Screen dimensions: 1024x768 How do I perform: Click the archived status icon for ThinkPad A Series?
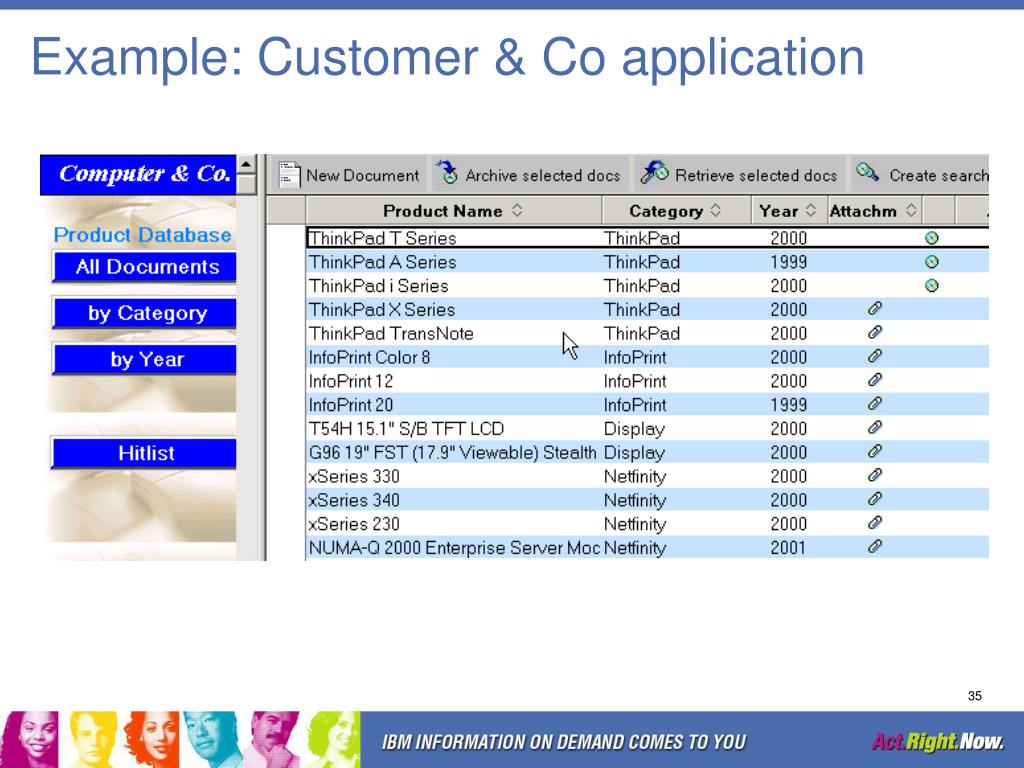click(x=932, y=262)
